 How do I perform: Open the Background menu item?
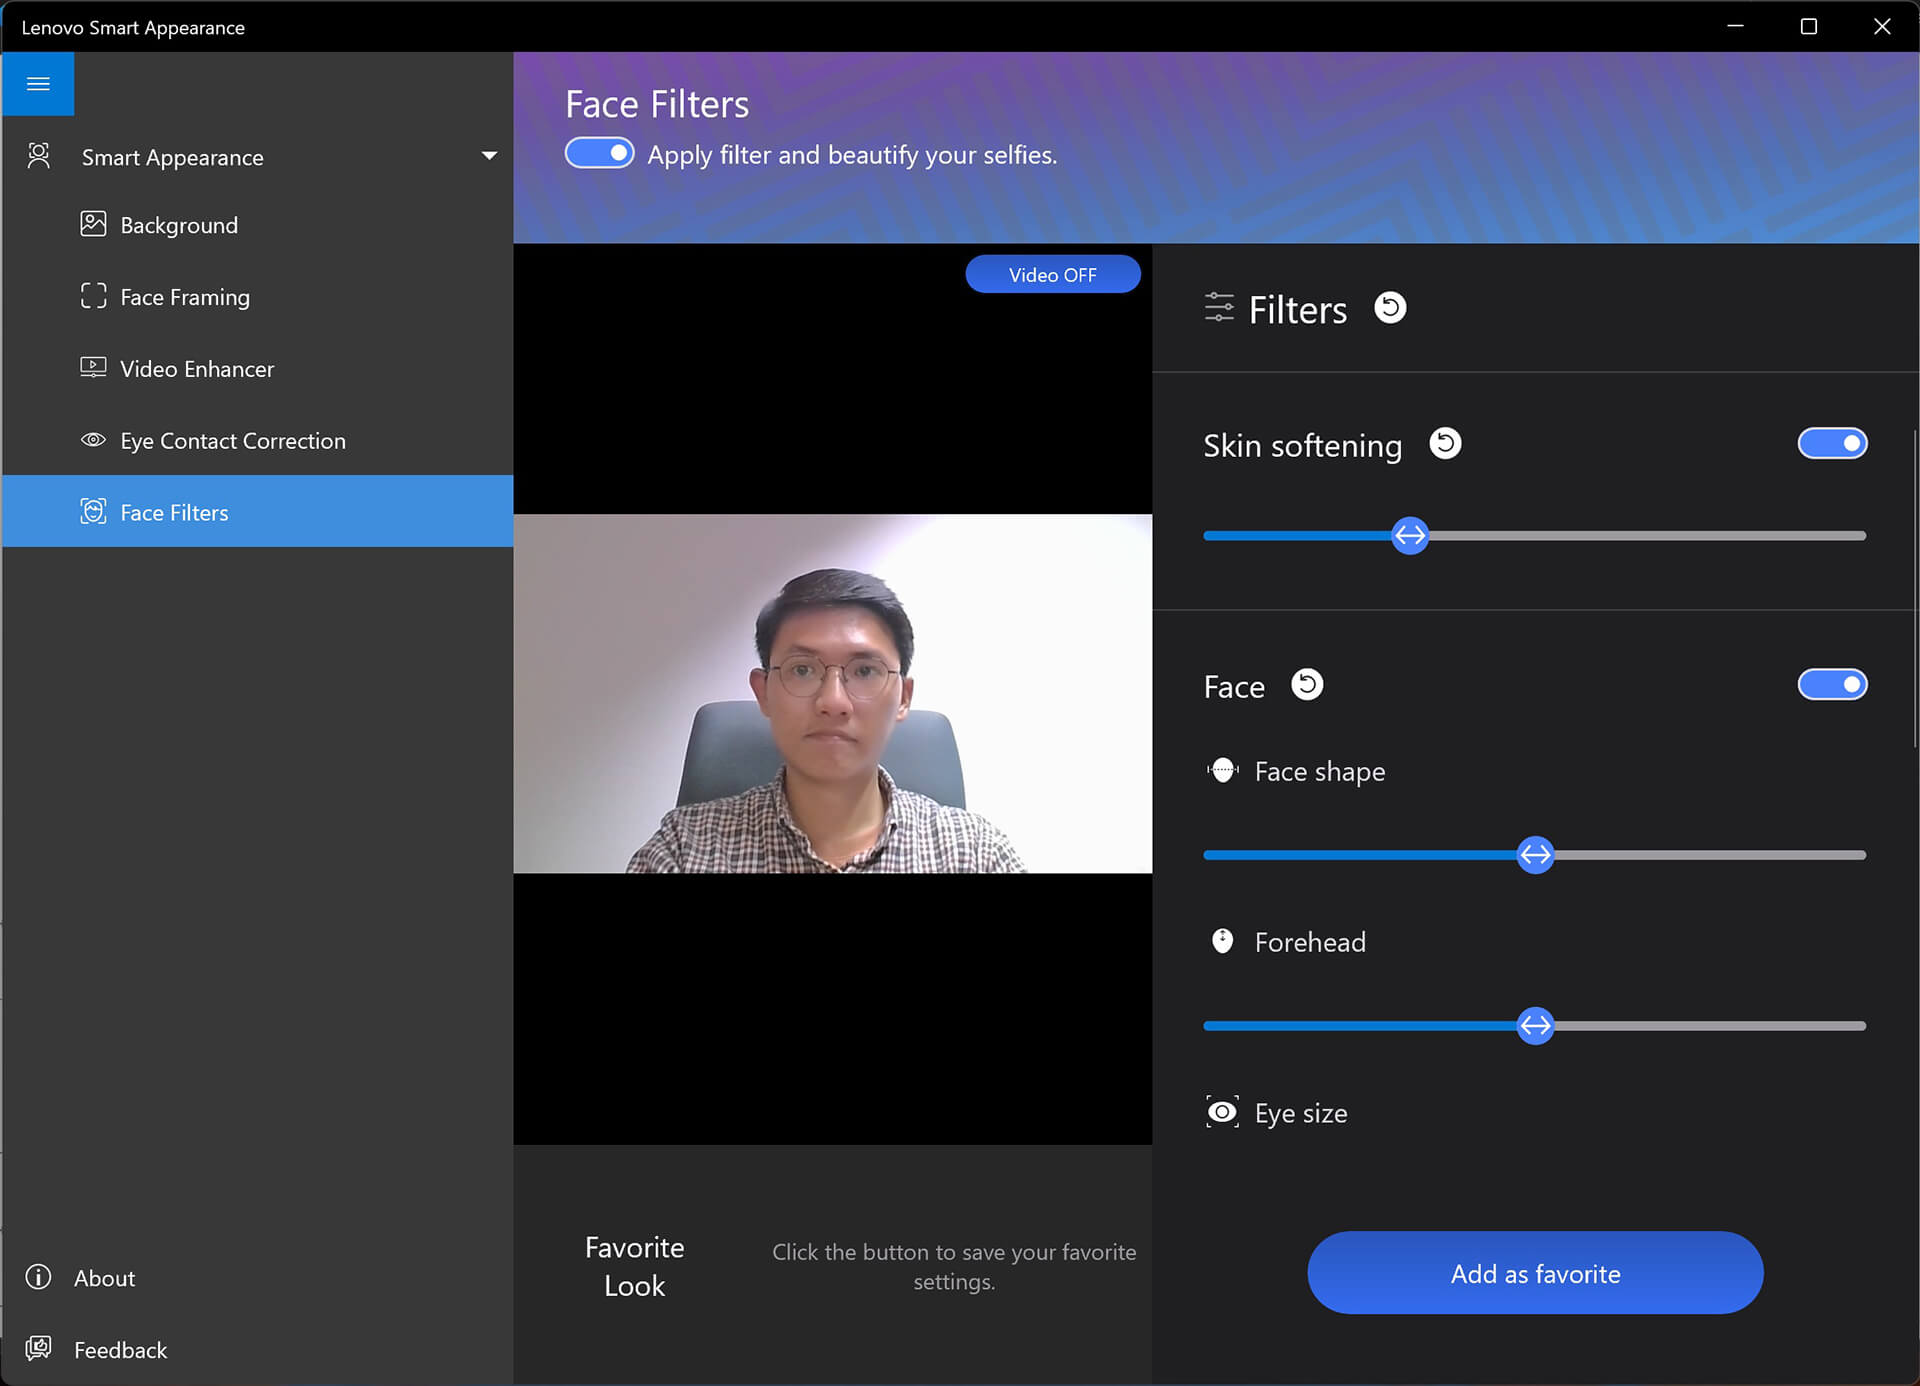click(x=179, y=225)
